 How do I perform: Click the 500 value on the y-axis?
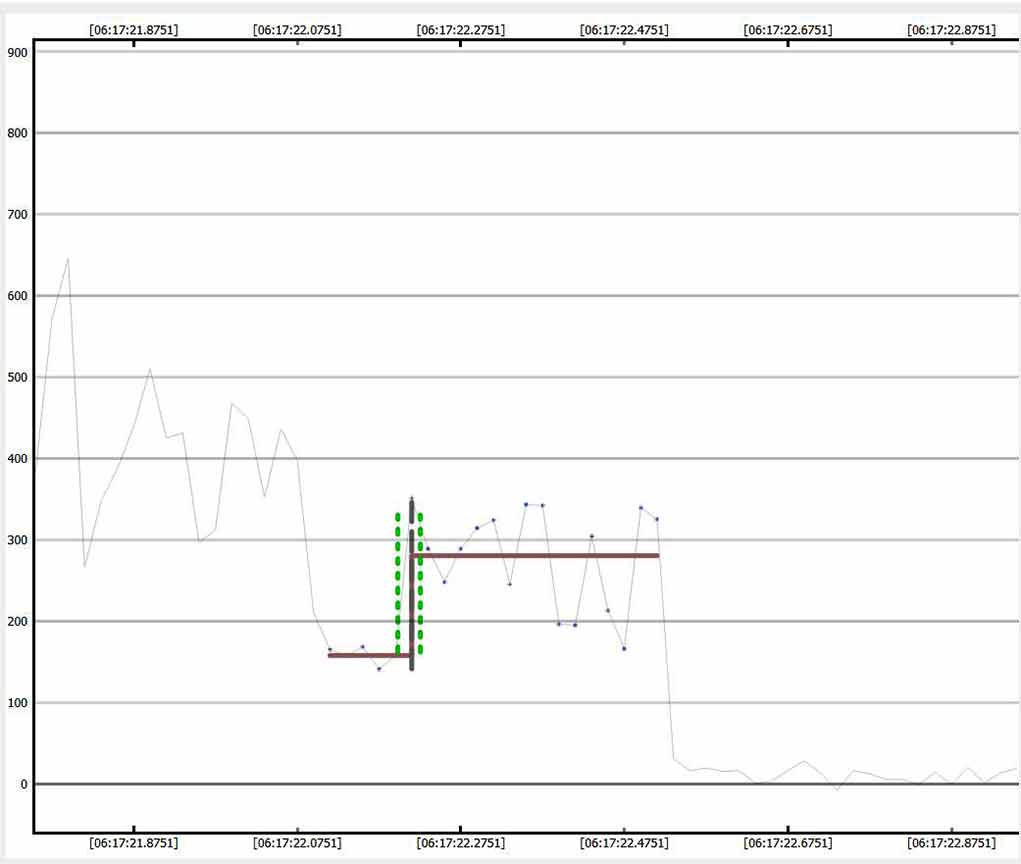coord(17,377)
